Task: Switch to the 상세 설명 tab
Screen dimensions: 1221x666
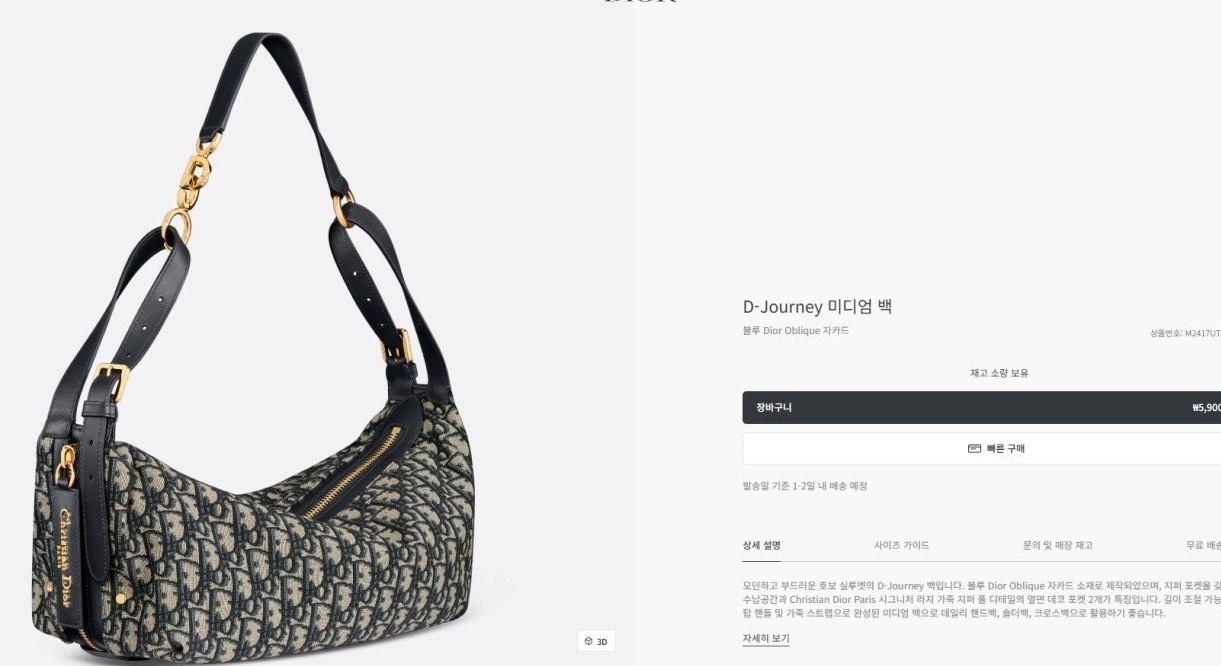Action: pyautogui.click(x=761, y=545)
